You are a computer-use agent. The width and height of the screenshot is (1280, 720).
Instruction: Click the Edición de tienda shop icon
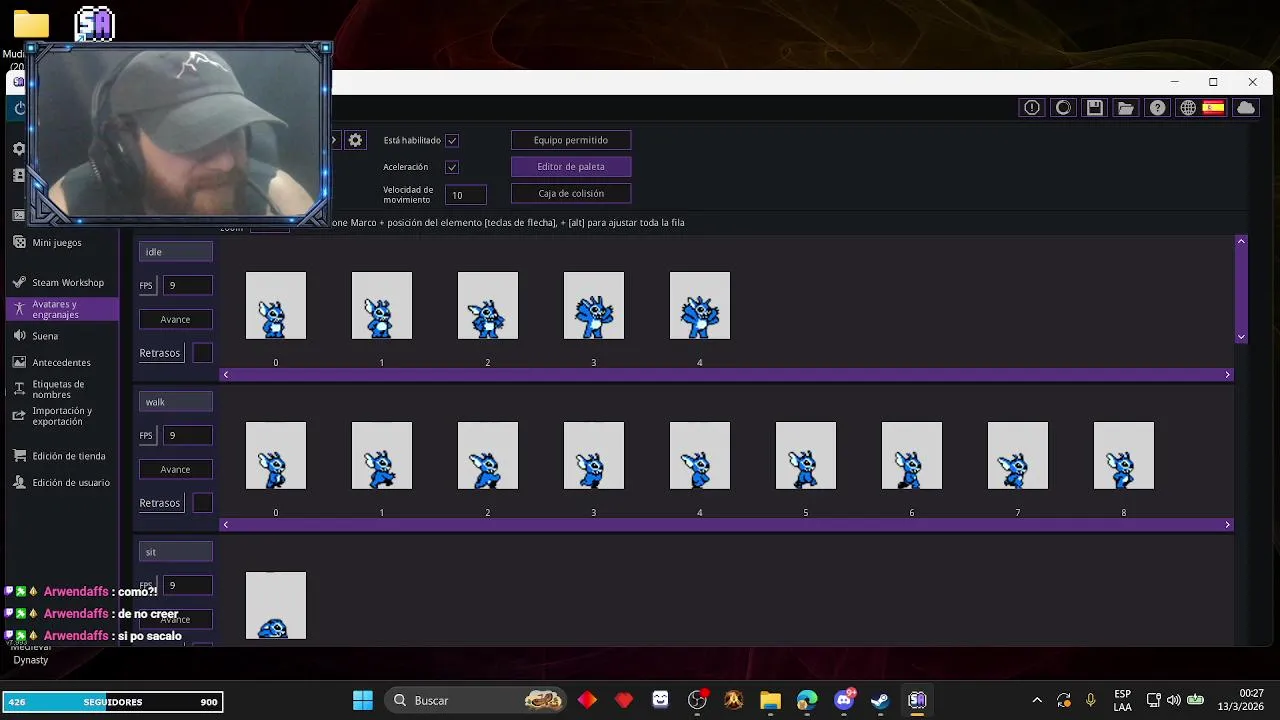click(x=19, y=456)
